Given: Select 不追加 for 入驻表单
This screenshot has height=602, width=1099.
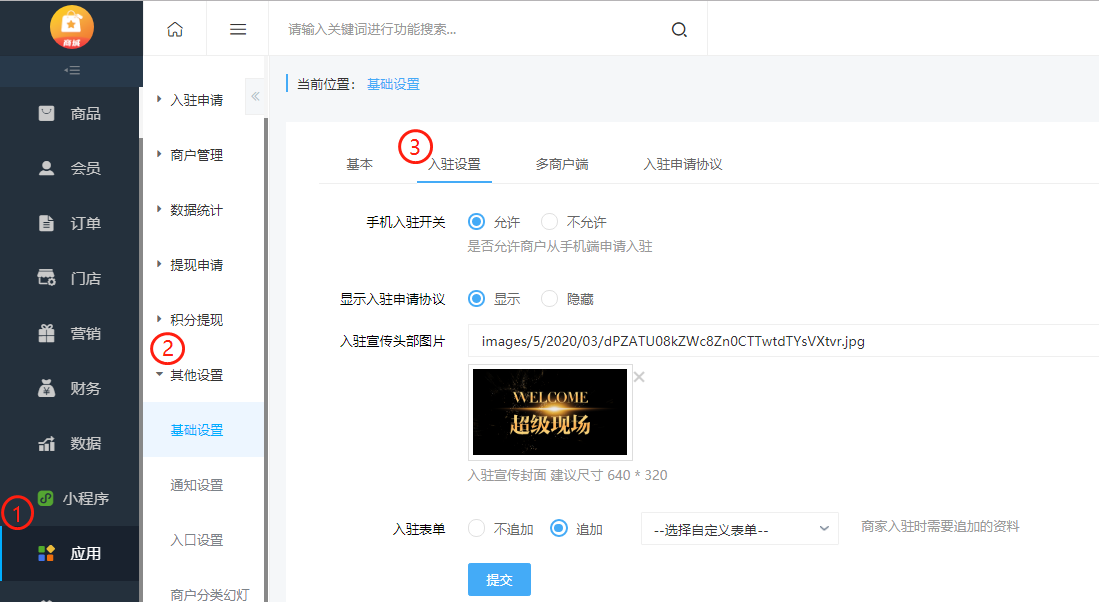Looking at the screenshot, I should tap(476, 528).
